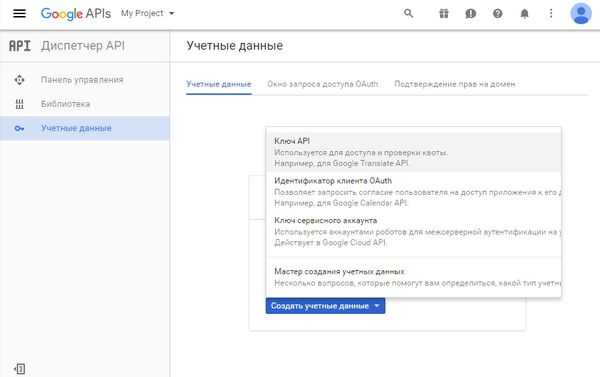Open the hamburger navigation menu
600x377 pixels.
[20, 13]
